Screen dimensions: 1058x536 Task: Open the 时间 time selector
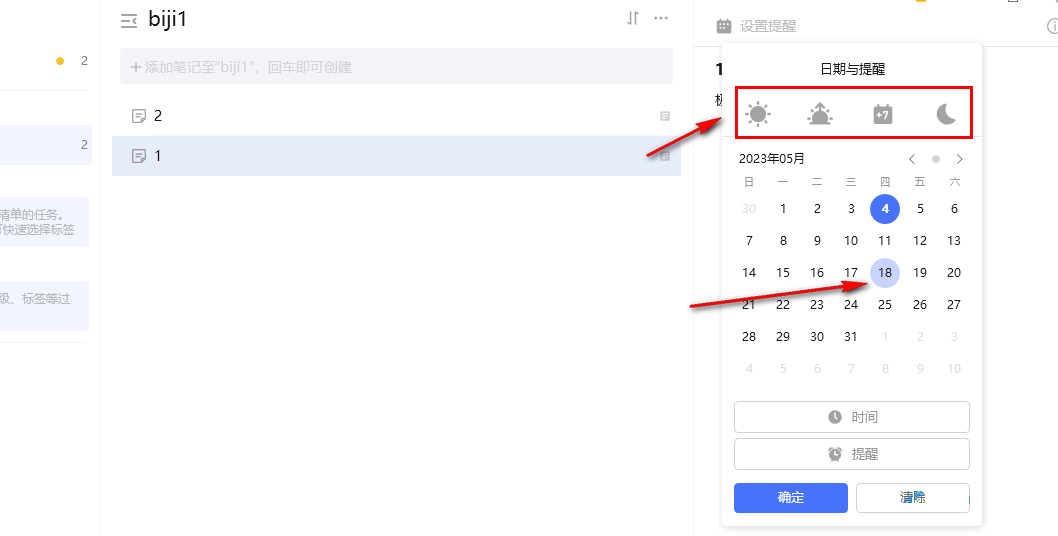852,417
